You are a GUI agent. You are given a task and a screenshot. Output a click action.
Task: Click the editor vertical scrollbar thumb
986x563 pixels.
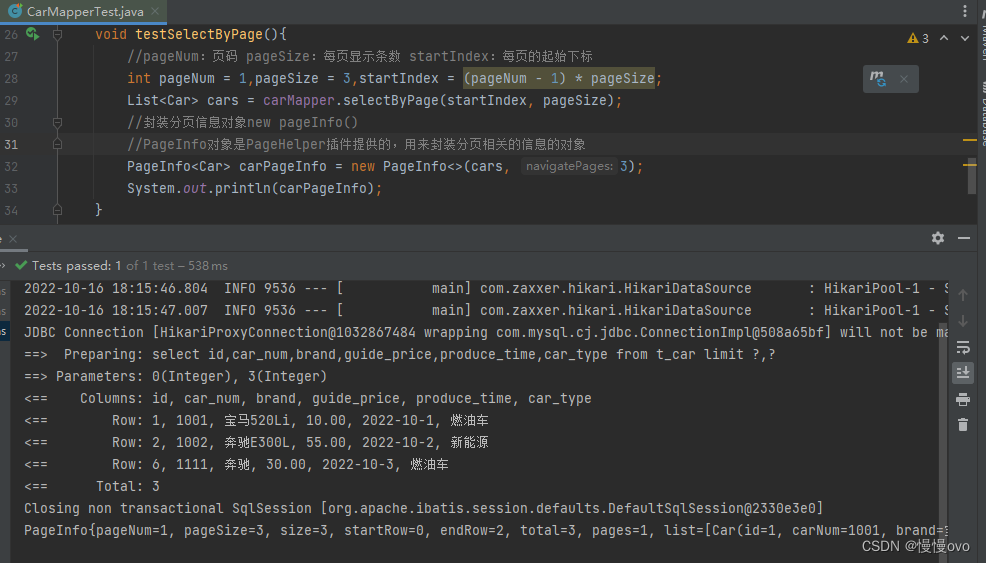click(972, 175)
